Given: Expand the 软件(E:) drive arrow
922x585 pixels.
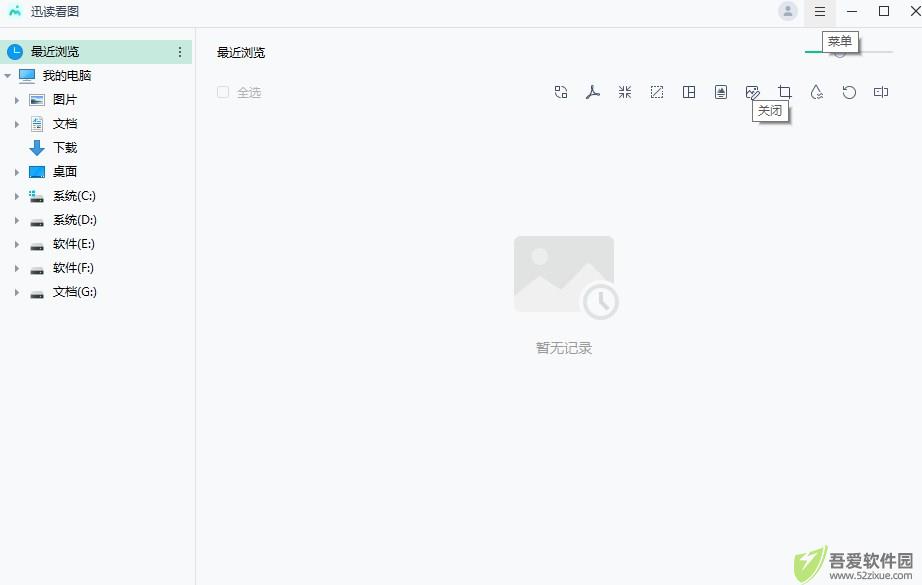Looking at the screenshot, I should click(x=17, y=245).
